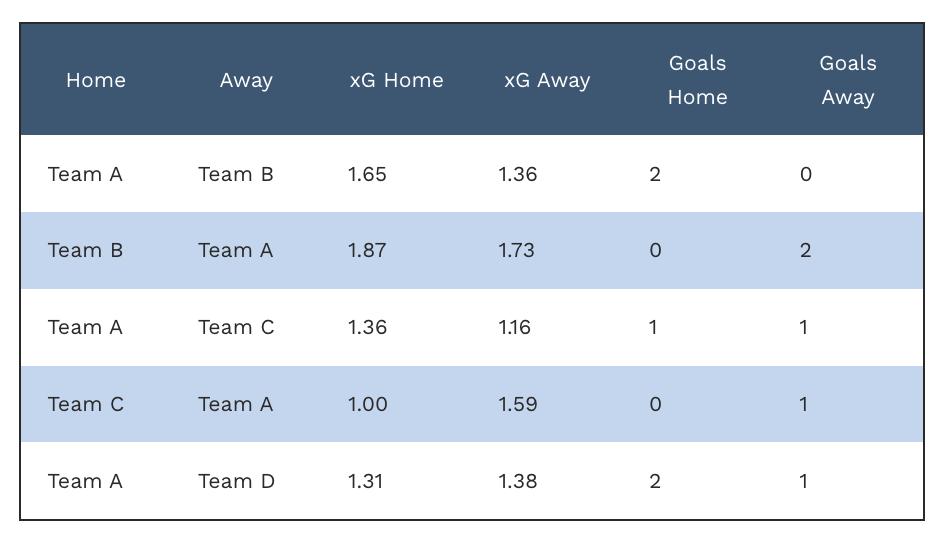Viewport: 948px width, 540px height.
Task: Click the Goals Away column header
Action: click(x=848, y=80)
